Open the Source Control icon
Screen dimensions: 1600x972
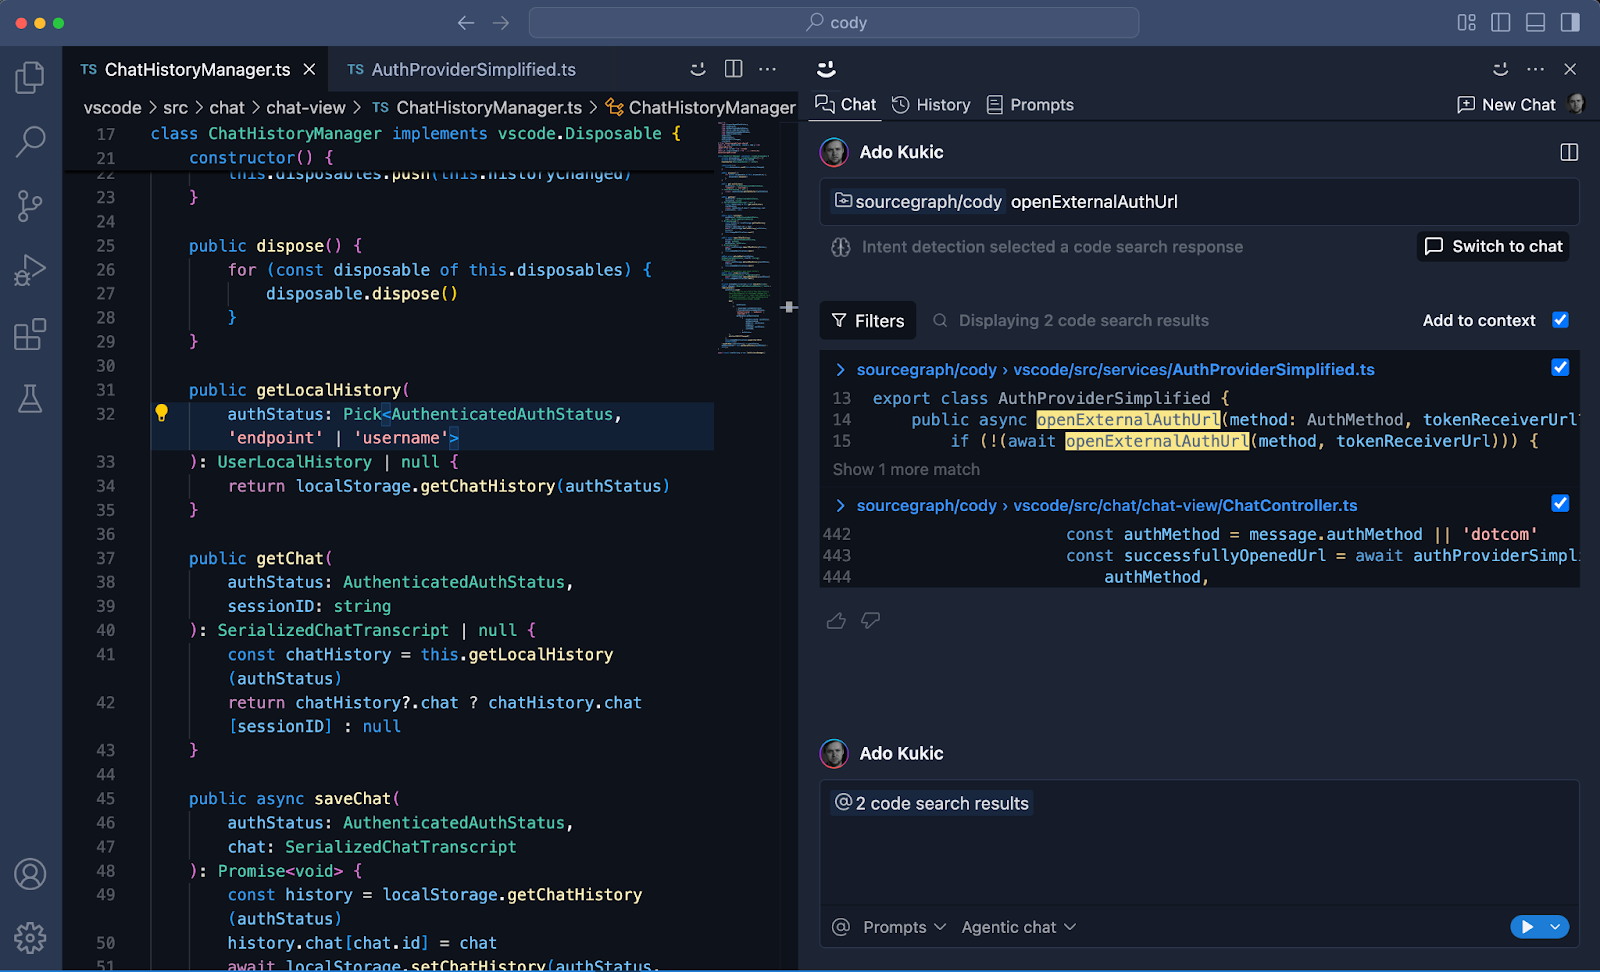coord(30,206)
